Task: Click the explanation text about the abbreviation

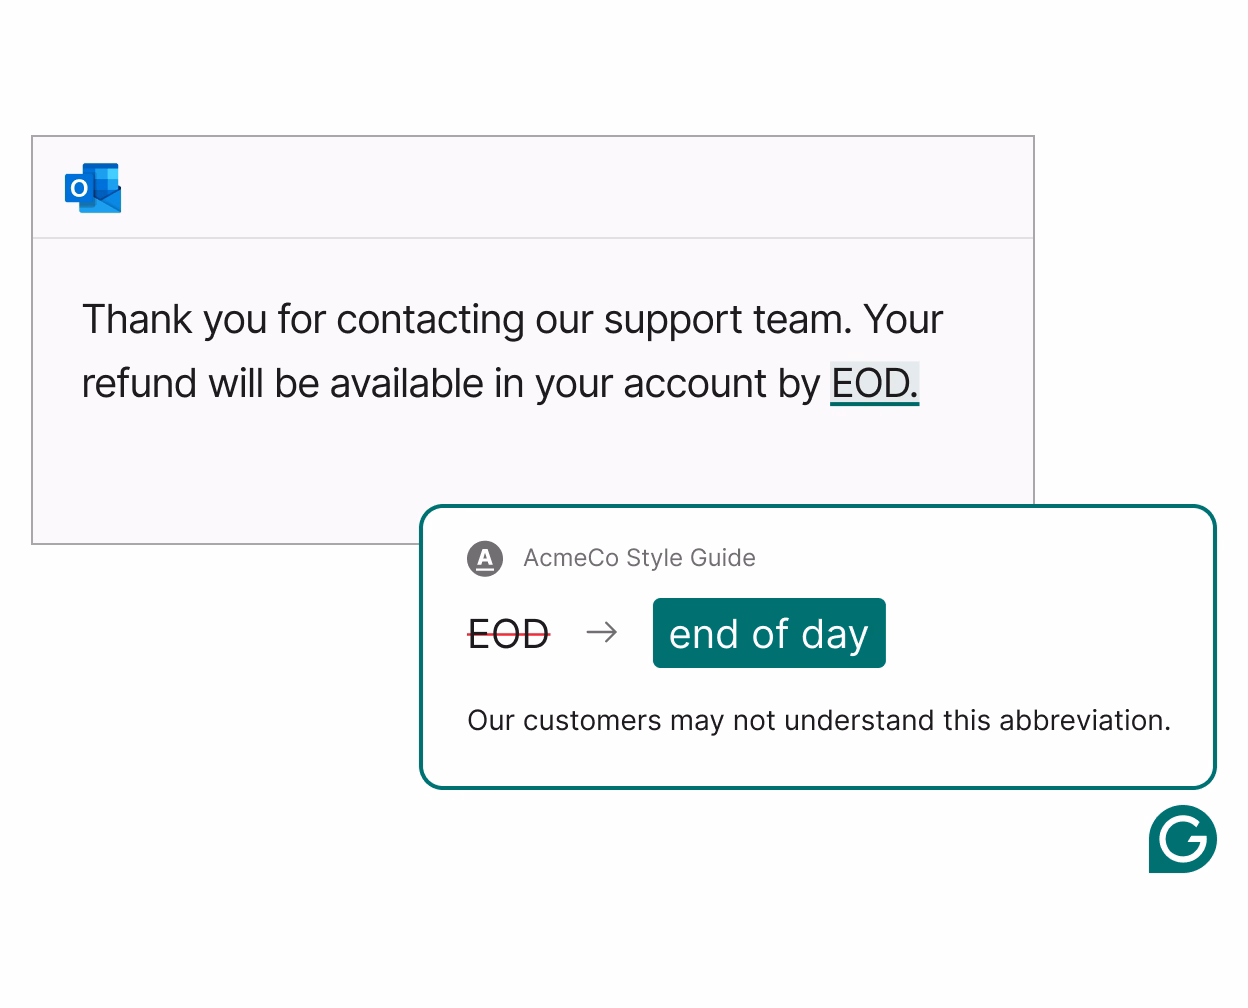Action: (818, 720)
